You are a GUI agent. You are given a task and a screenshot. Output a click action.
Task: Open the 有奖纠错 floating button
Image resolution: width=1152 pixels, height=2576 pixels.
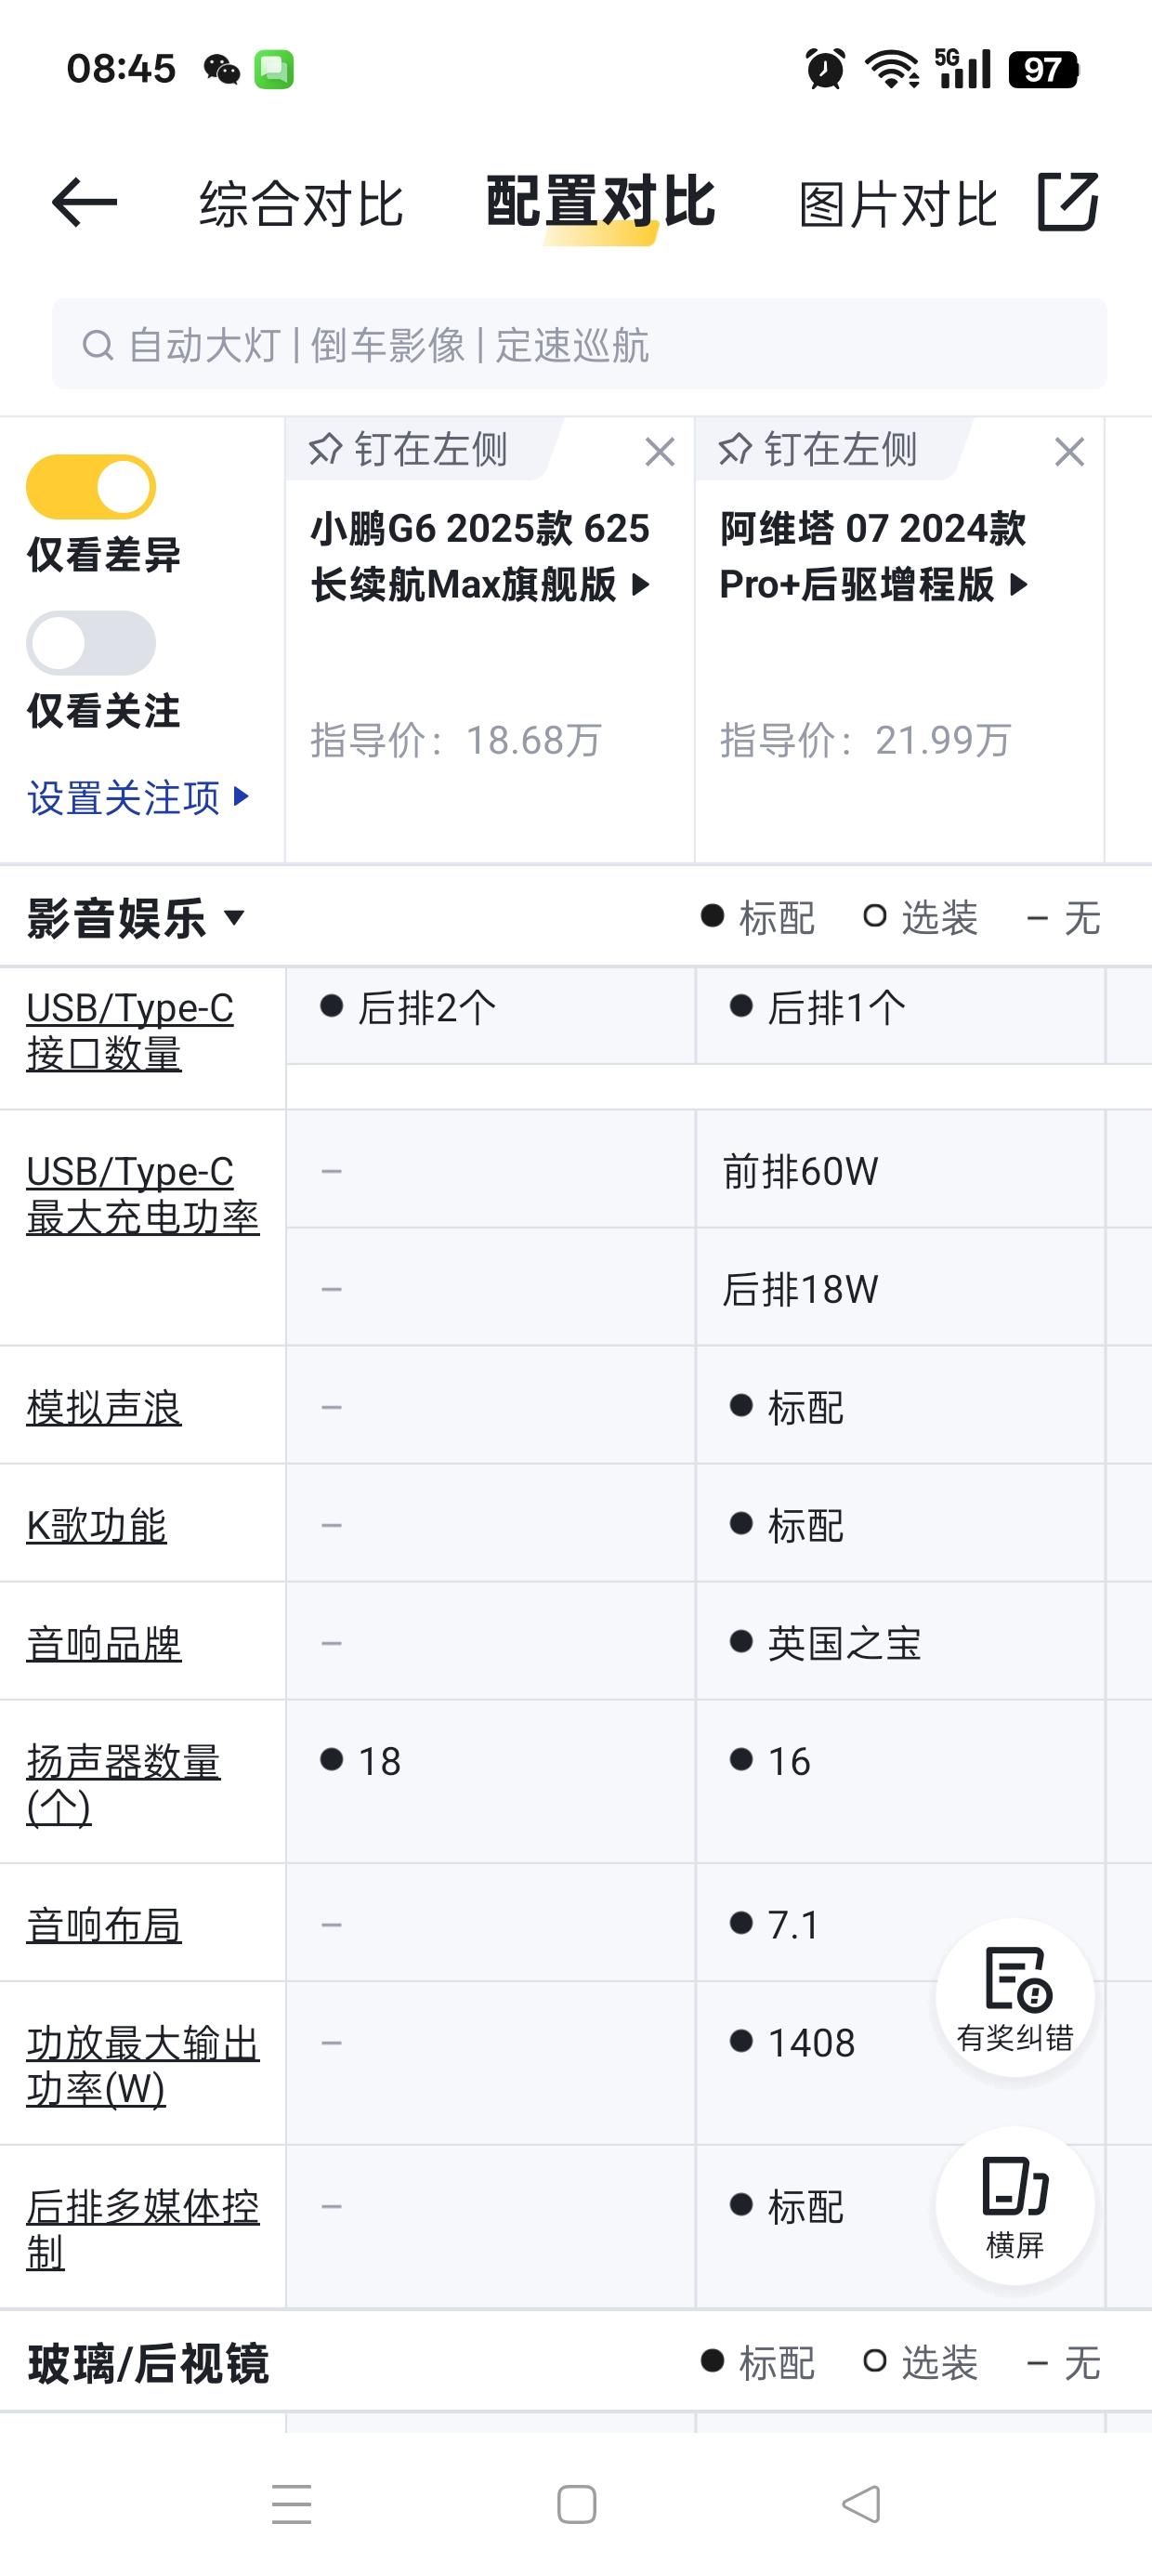[x=1015, y=1998]
